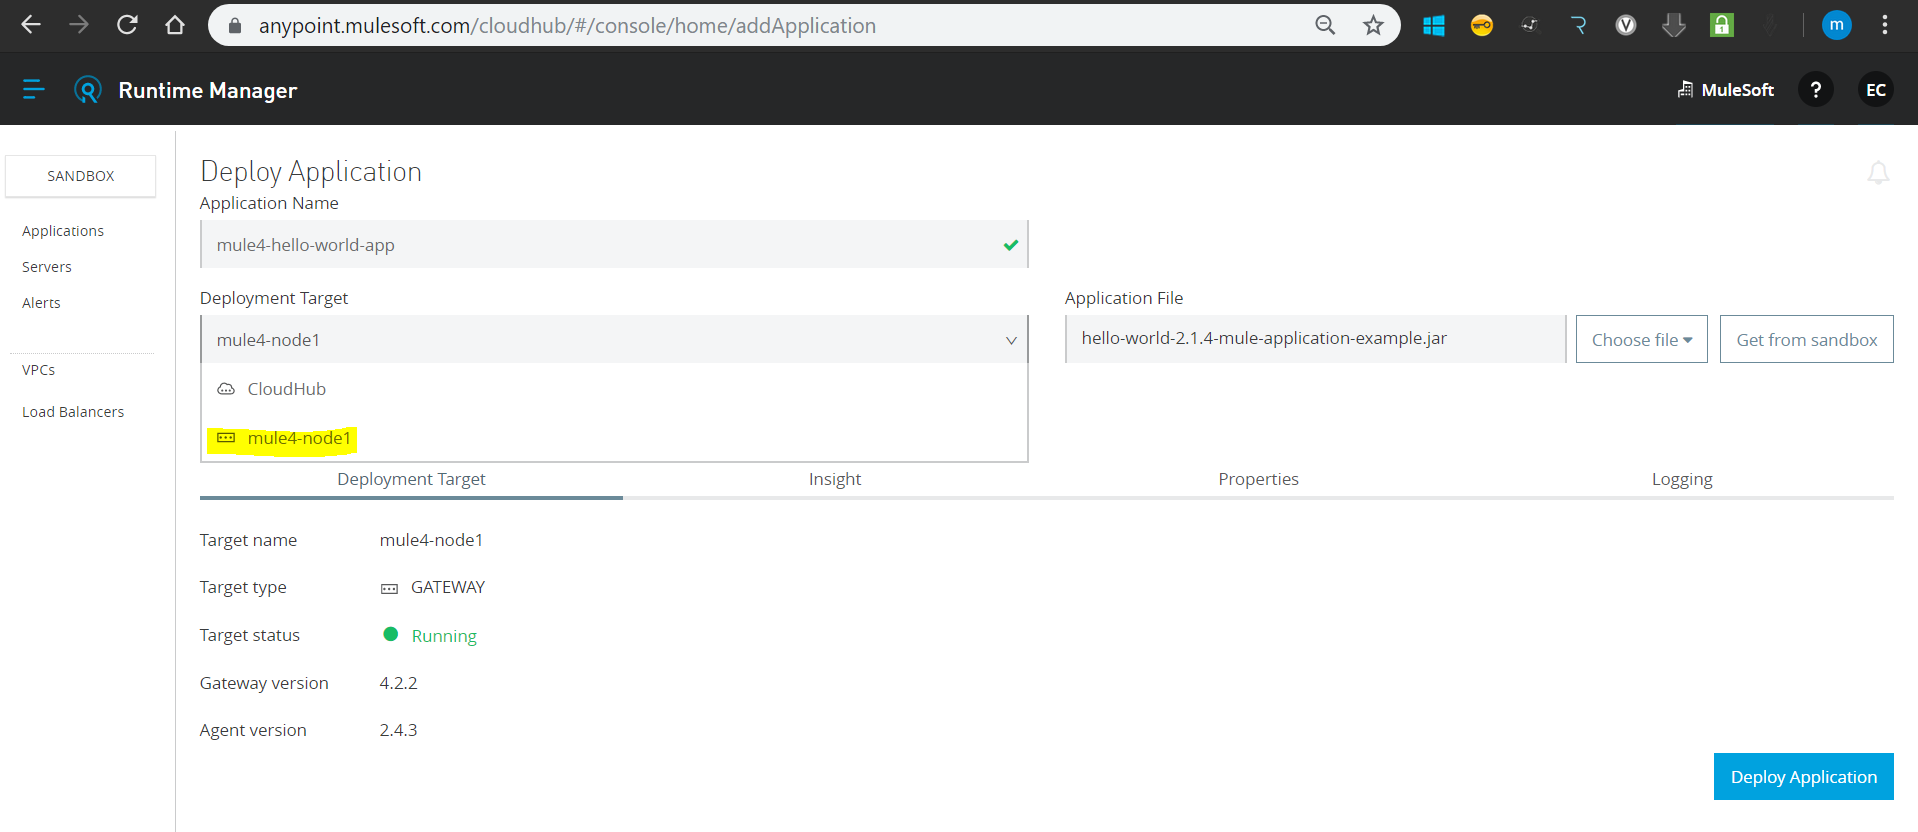1918x832 pixels.
Task: Switch to the Properties tab
Action: [1258, 479]
